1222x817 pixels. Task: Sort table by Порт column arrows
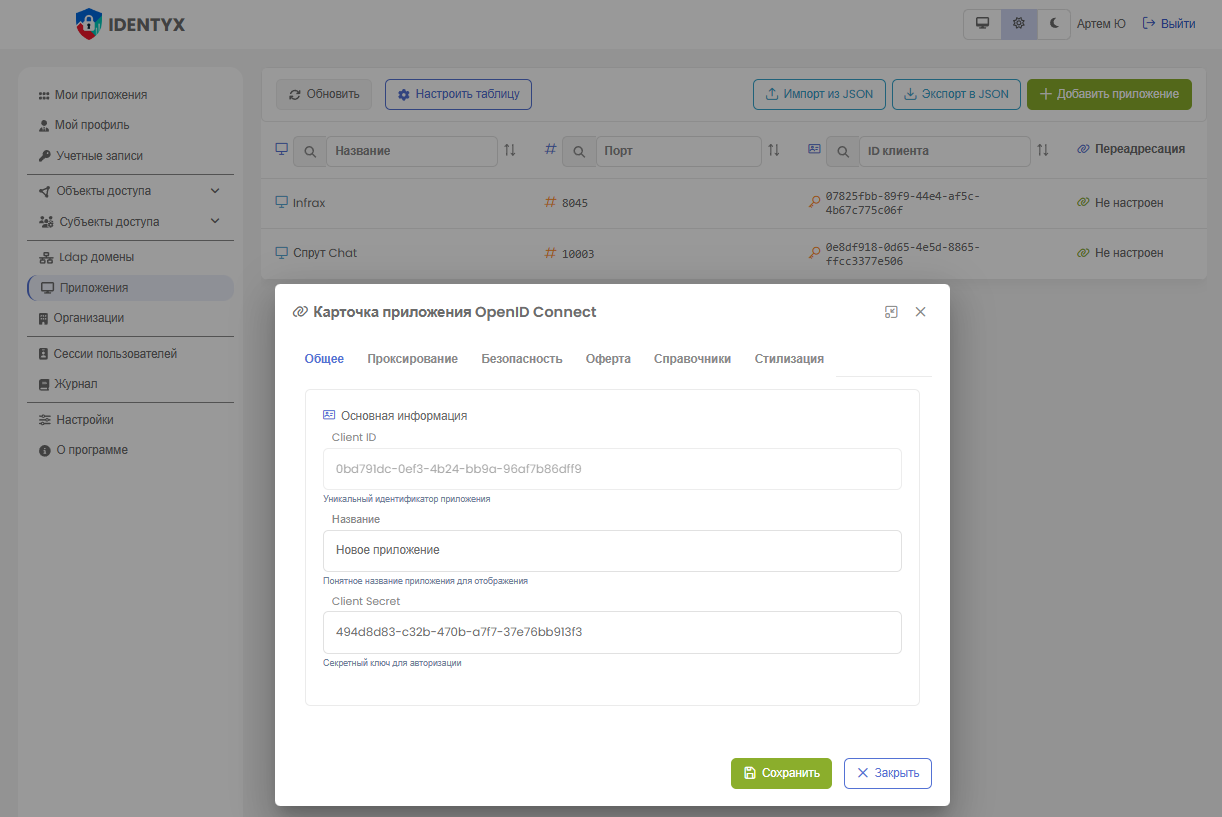pos(773,150)
